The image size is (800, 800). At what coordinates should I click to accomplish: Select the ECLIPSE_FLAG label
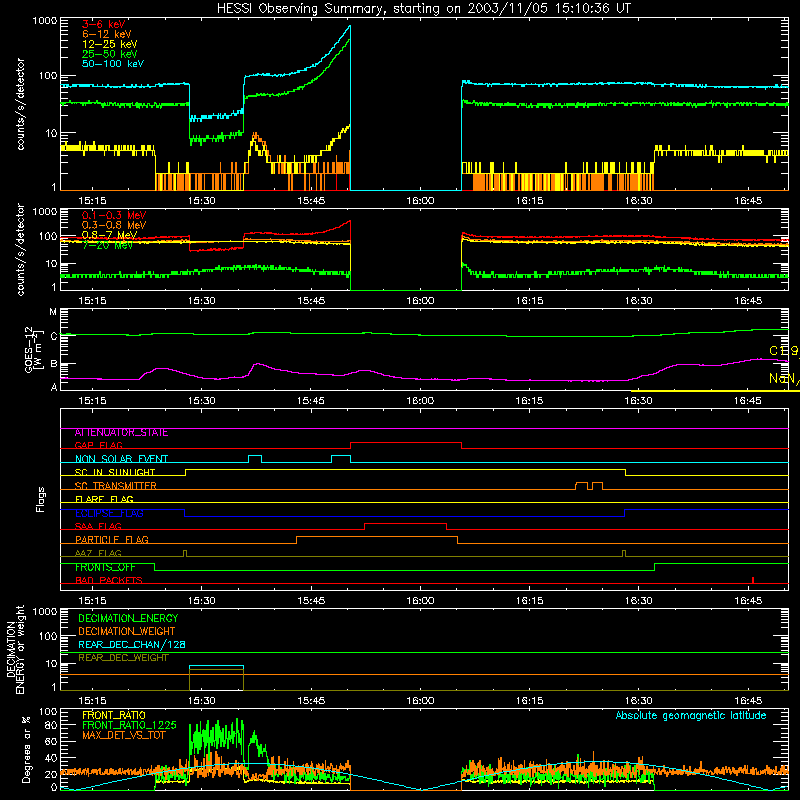[109, 513]
